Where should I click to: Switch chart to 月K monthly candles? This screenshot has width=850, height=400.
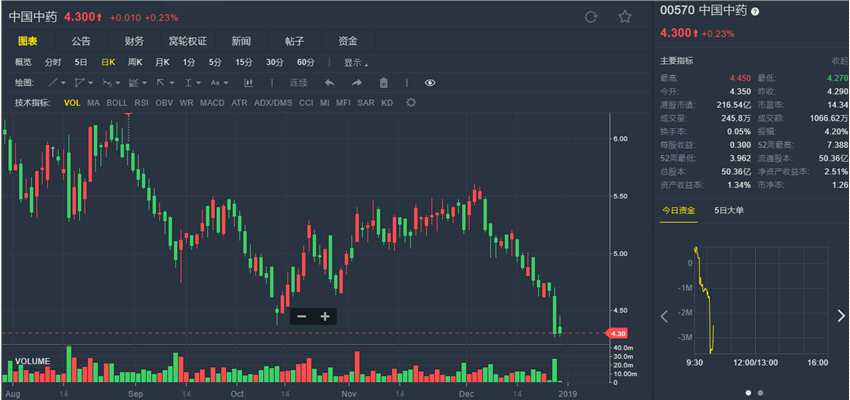point(162,63)
